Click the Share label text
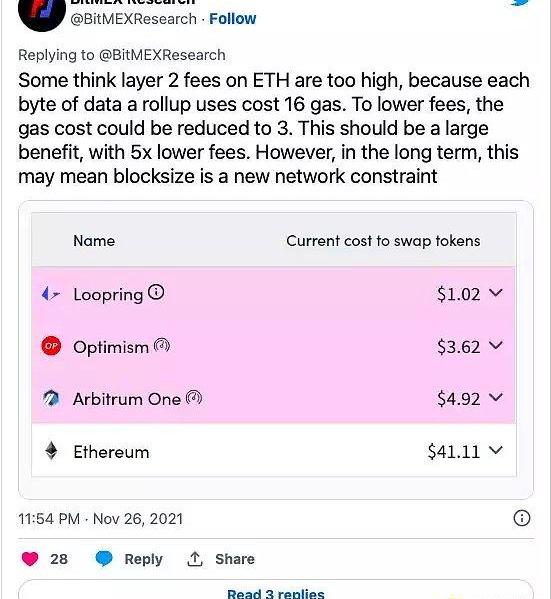Image resolution: width=551 pixels, height=599 pixels. point(235,559)
